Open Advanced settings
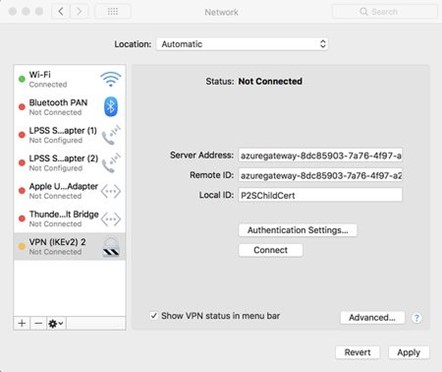Viewport: 442px width, 372px height. [x=372, y=317]
